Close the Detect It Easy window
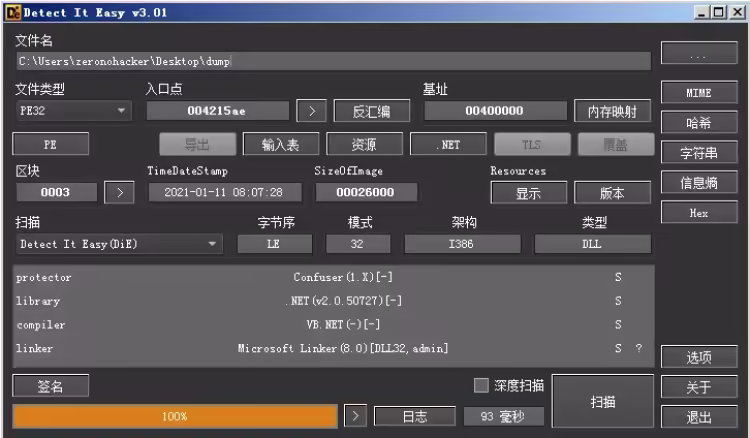This screenshot has width=750, height=438. (737, 12)
